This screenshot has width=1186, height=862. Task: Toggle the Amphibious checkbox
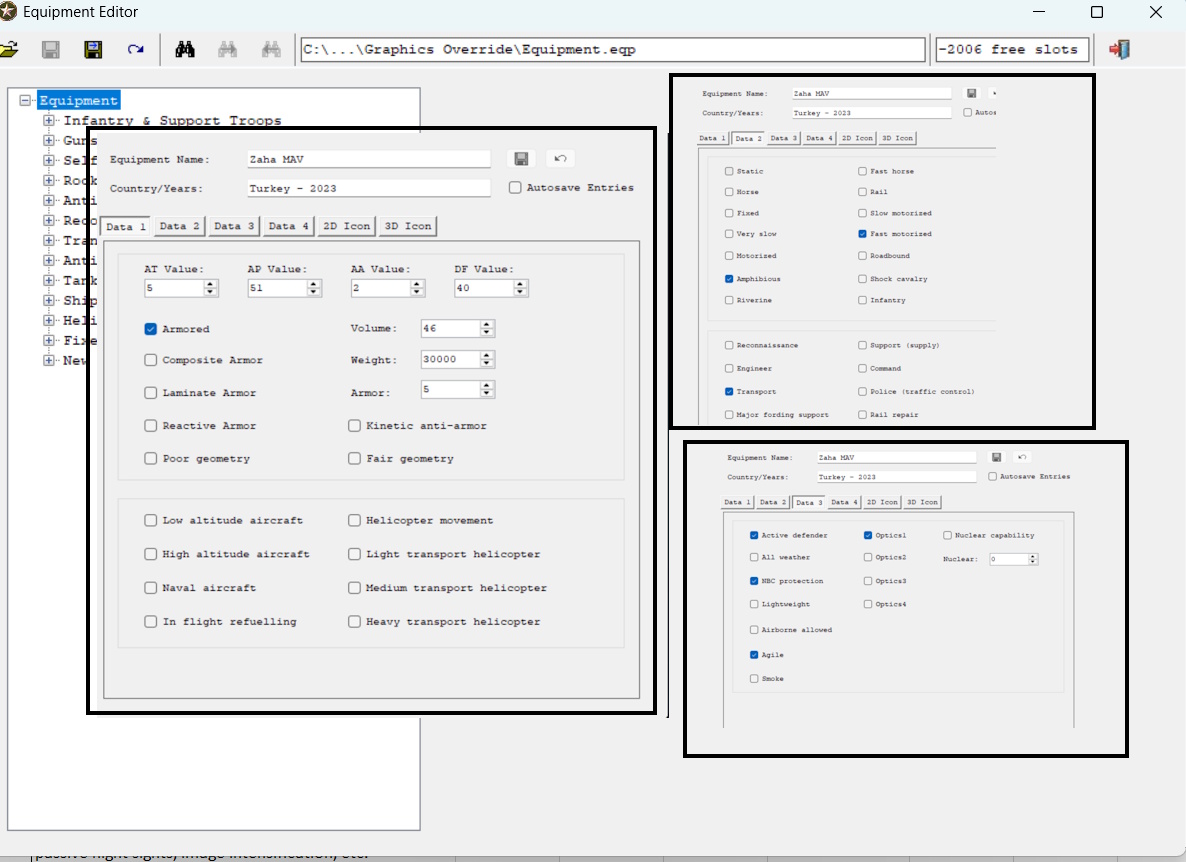coord(729,278)
